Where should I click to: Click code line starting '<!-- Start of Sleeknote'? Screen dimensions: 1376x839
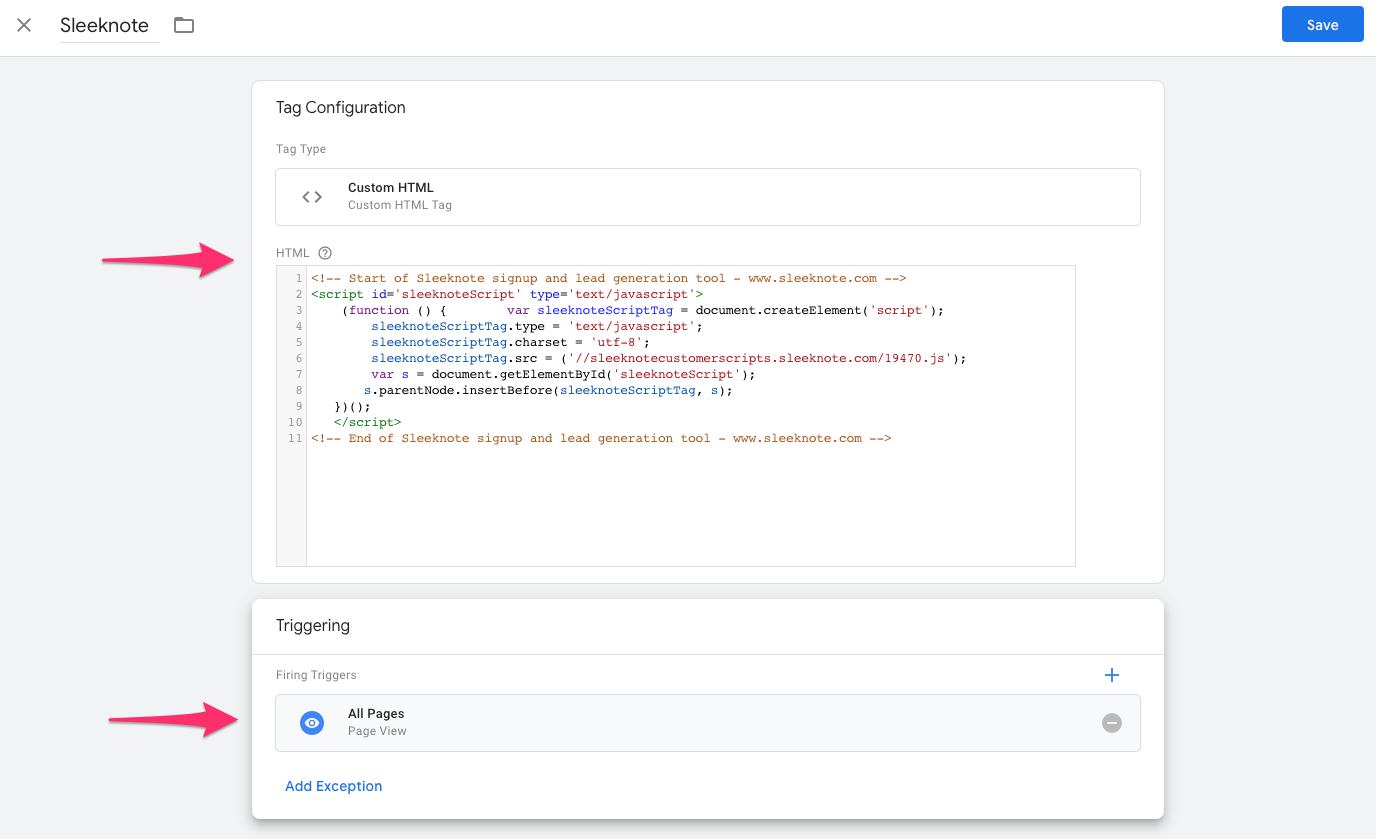pos(608,278)
